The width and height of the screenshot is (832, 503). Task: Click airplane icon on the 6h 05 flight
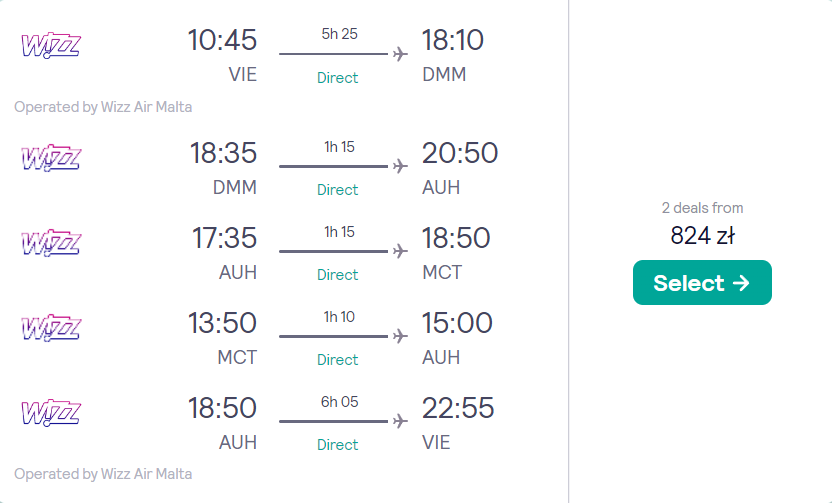401,422
